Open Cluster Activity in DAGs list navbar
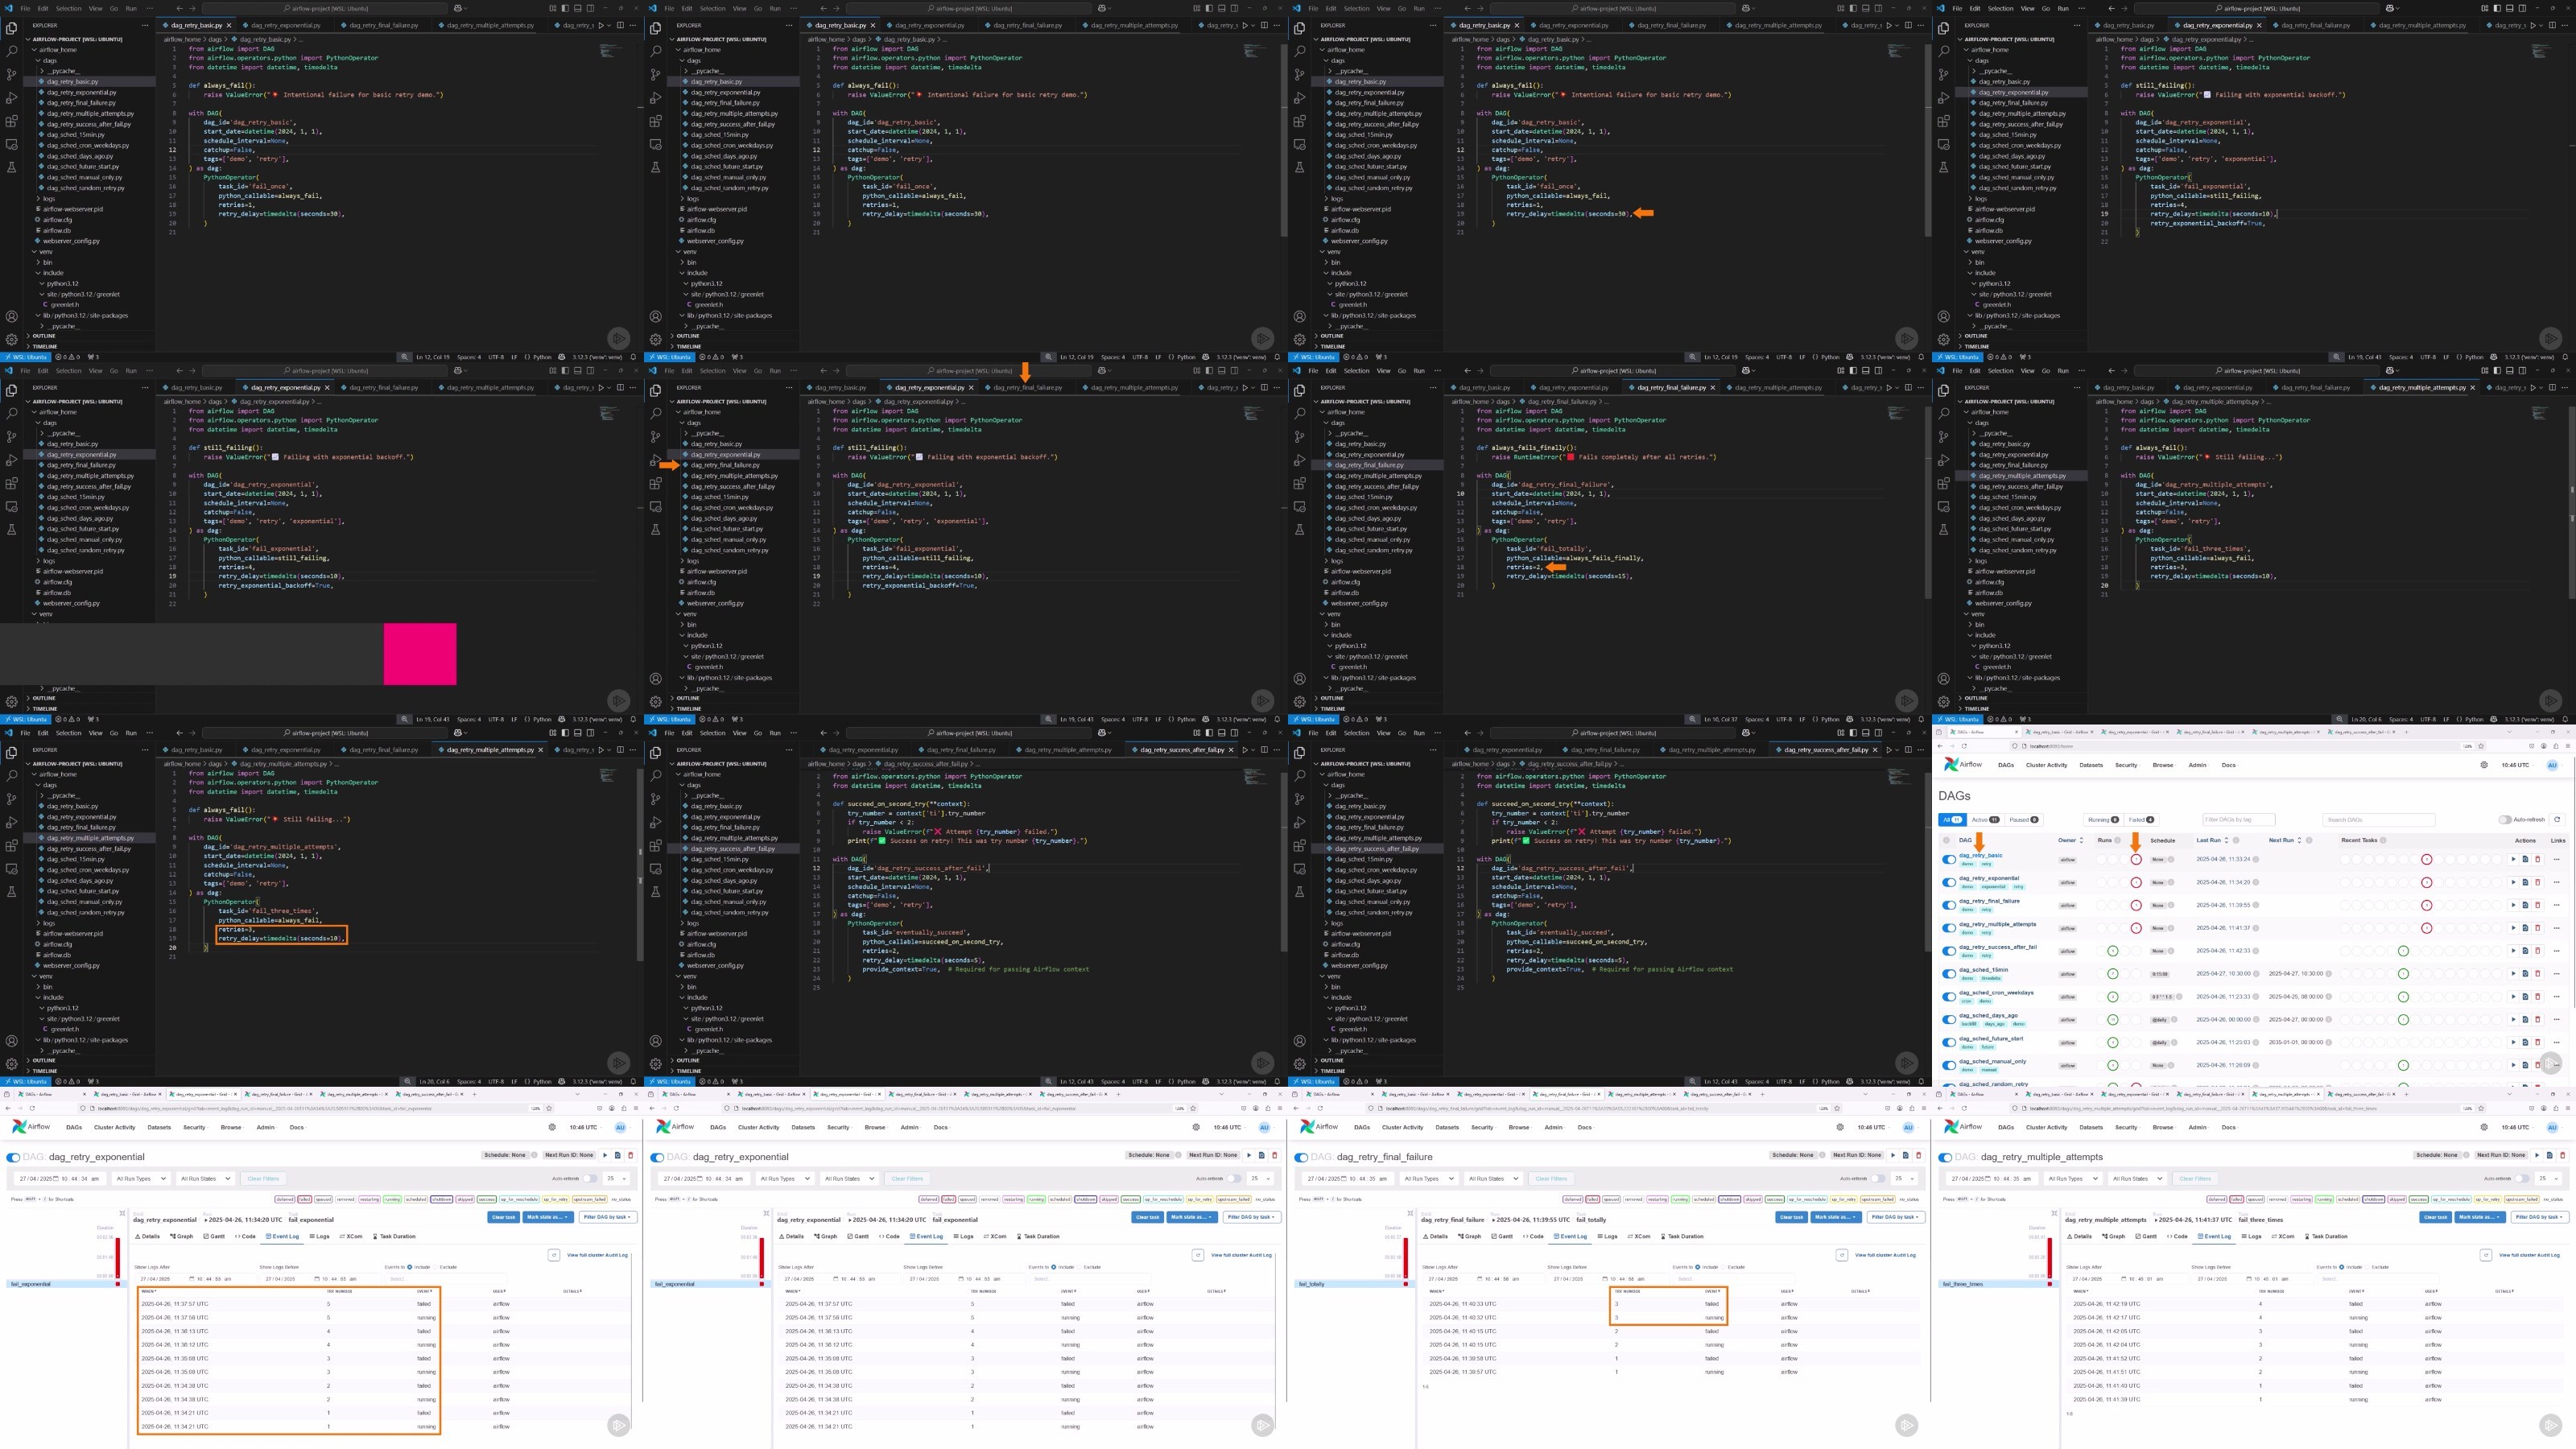 (2047, 765)
